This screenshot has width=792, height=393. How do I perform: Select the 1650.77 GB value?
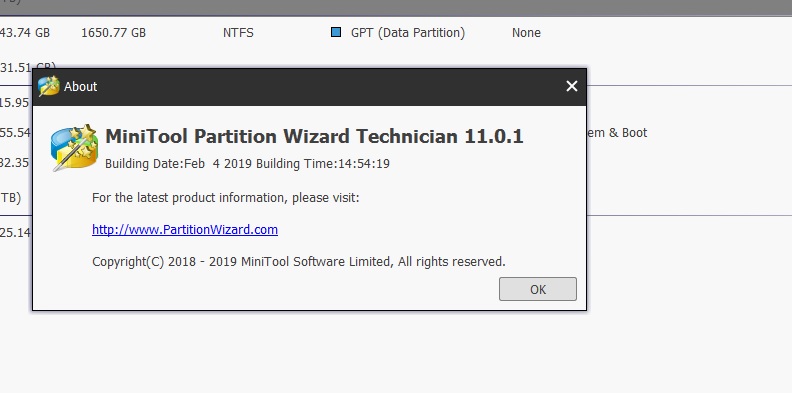(x=113, y=33)
